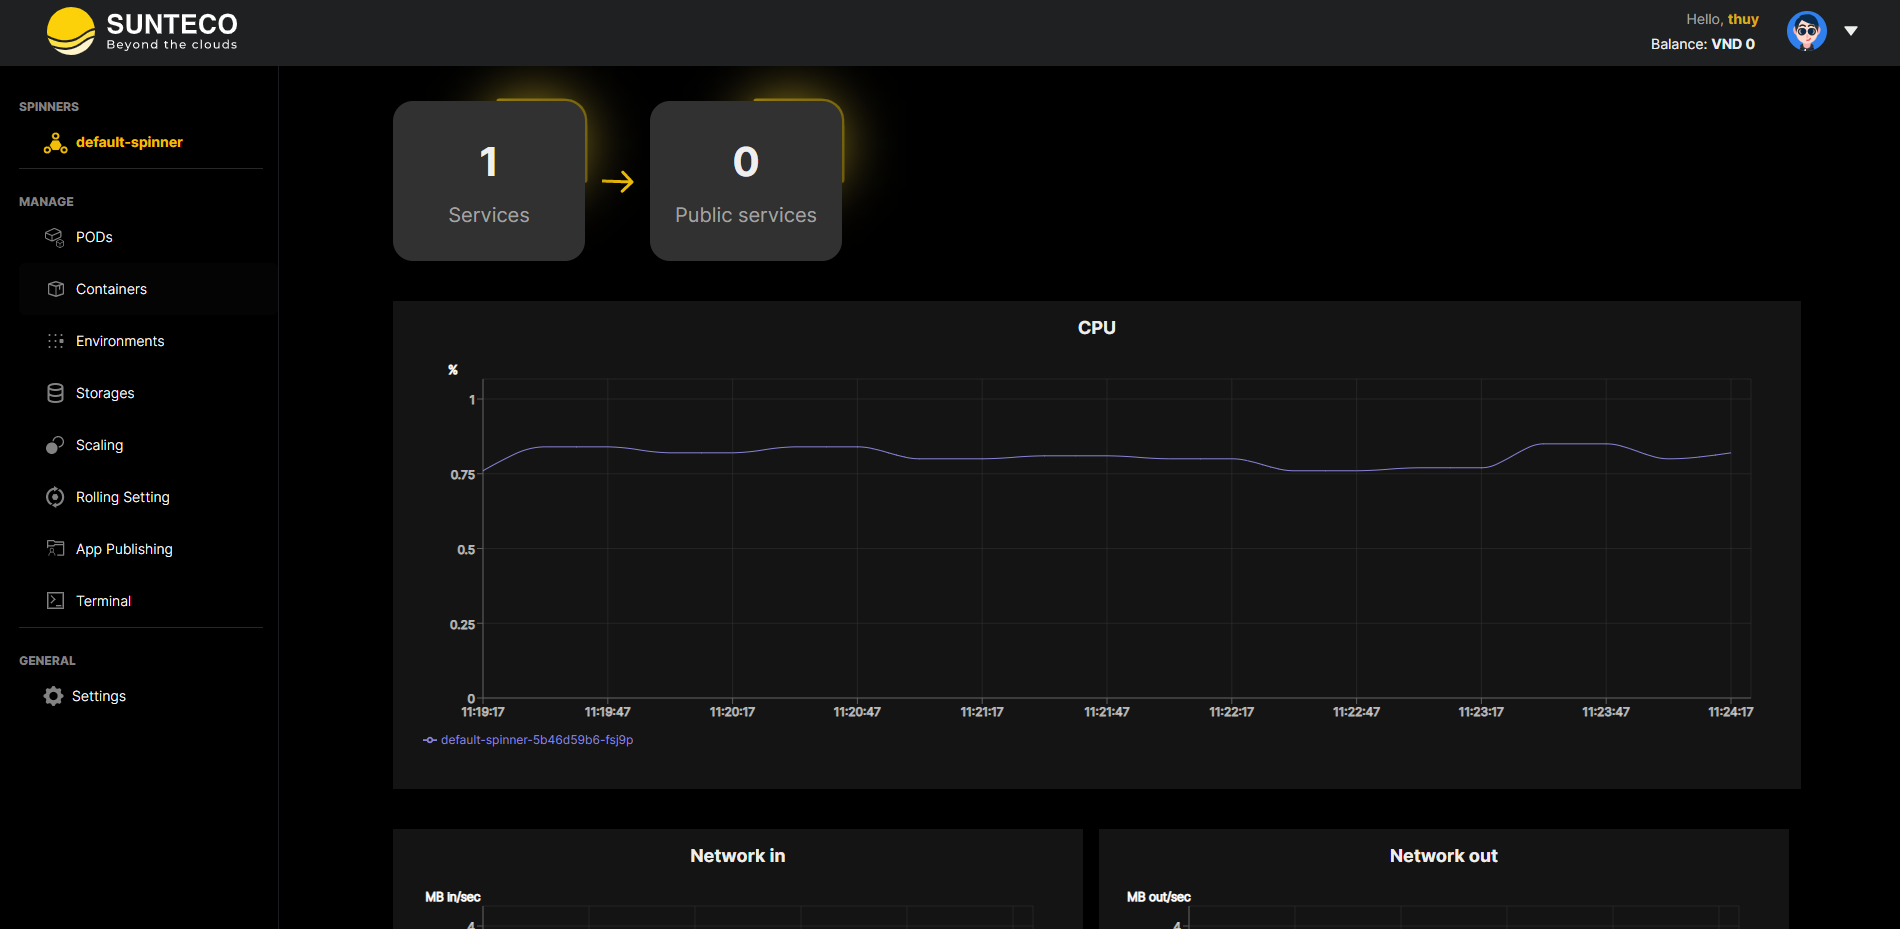Click the App Publishing icon
The height and width of the screenshot is (929, 1900).
coord(55,548)
